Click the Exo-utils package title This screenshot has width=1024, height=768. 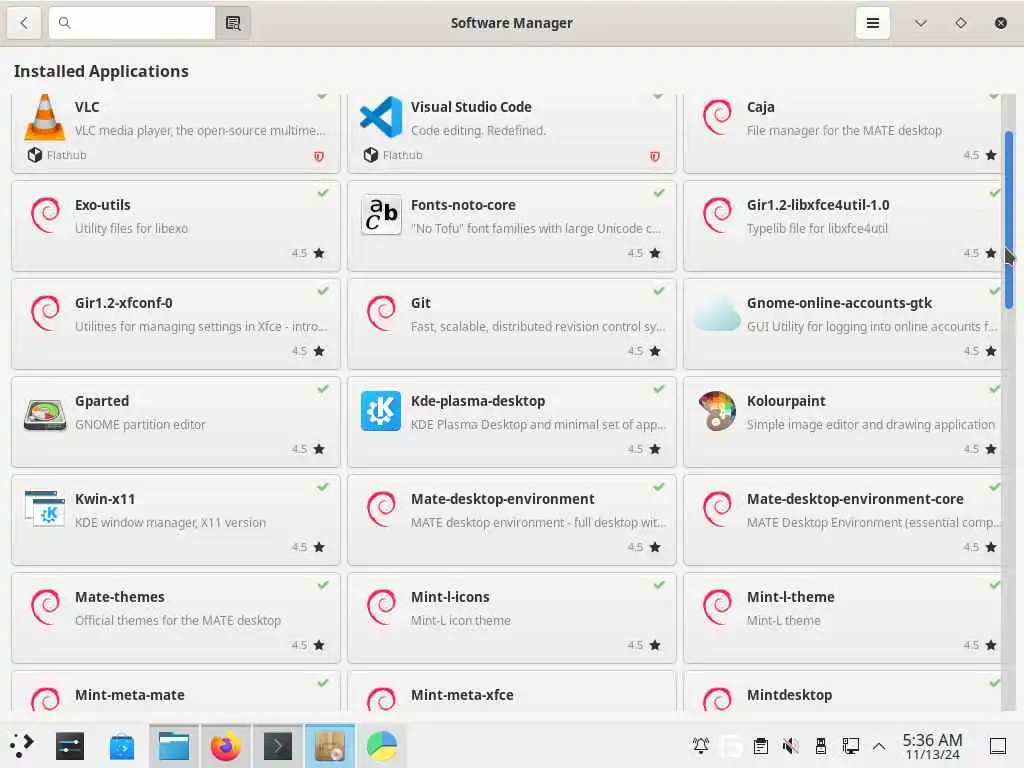coord(103,205)
